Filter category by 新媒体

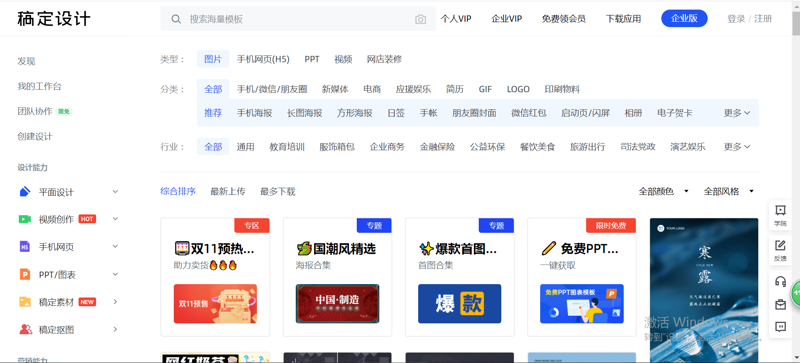click(335, 89)
